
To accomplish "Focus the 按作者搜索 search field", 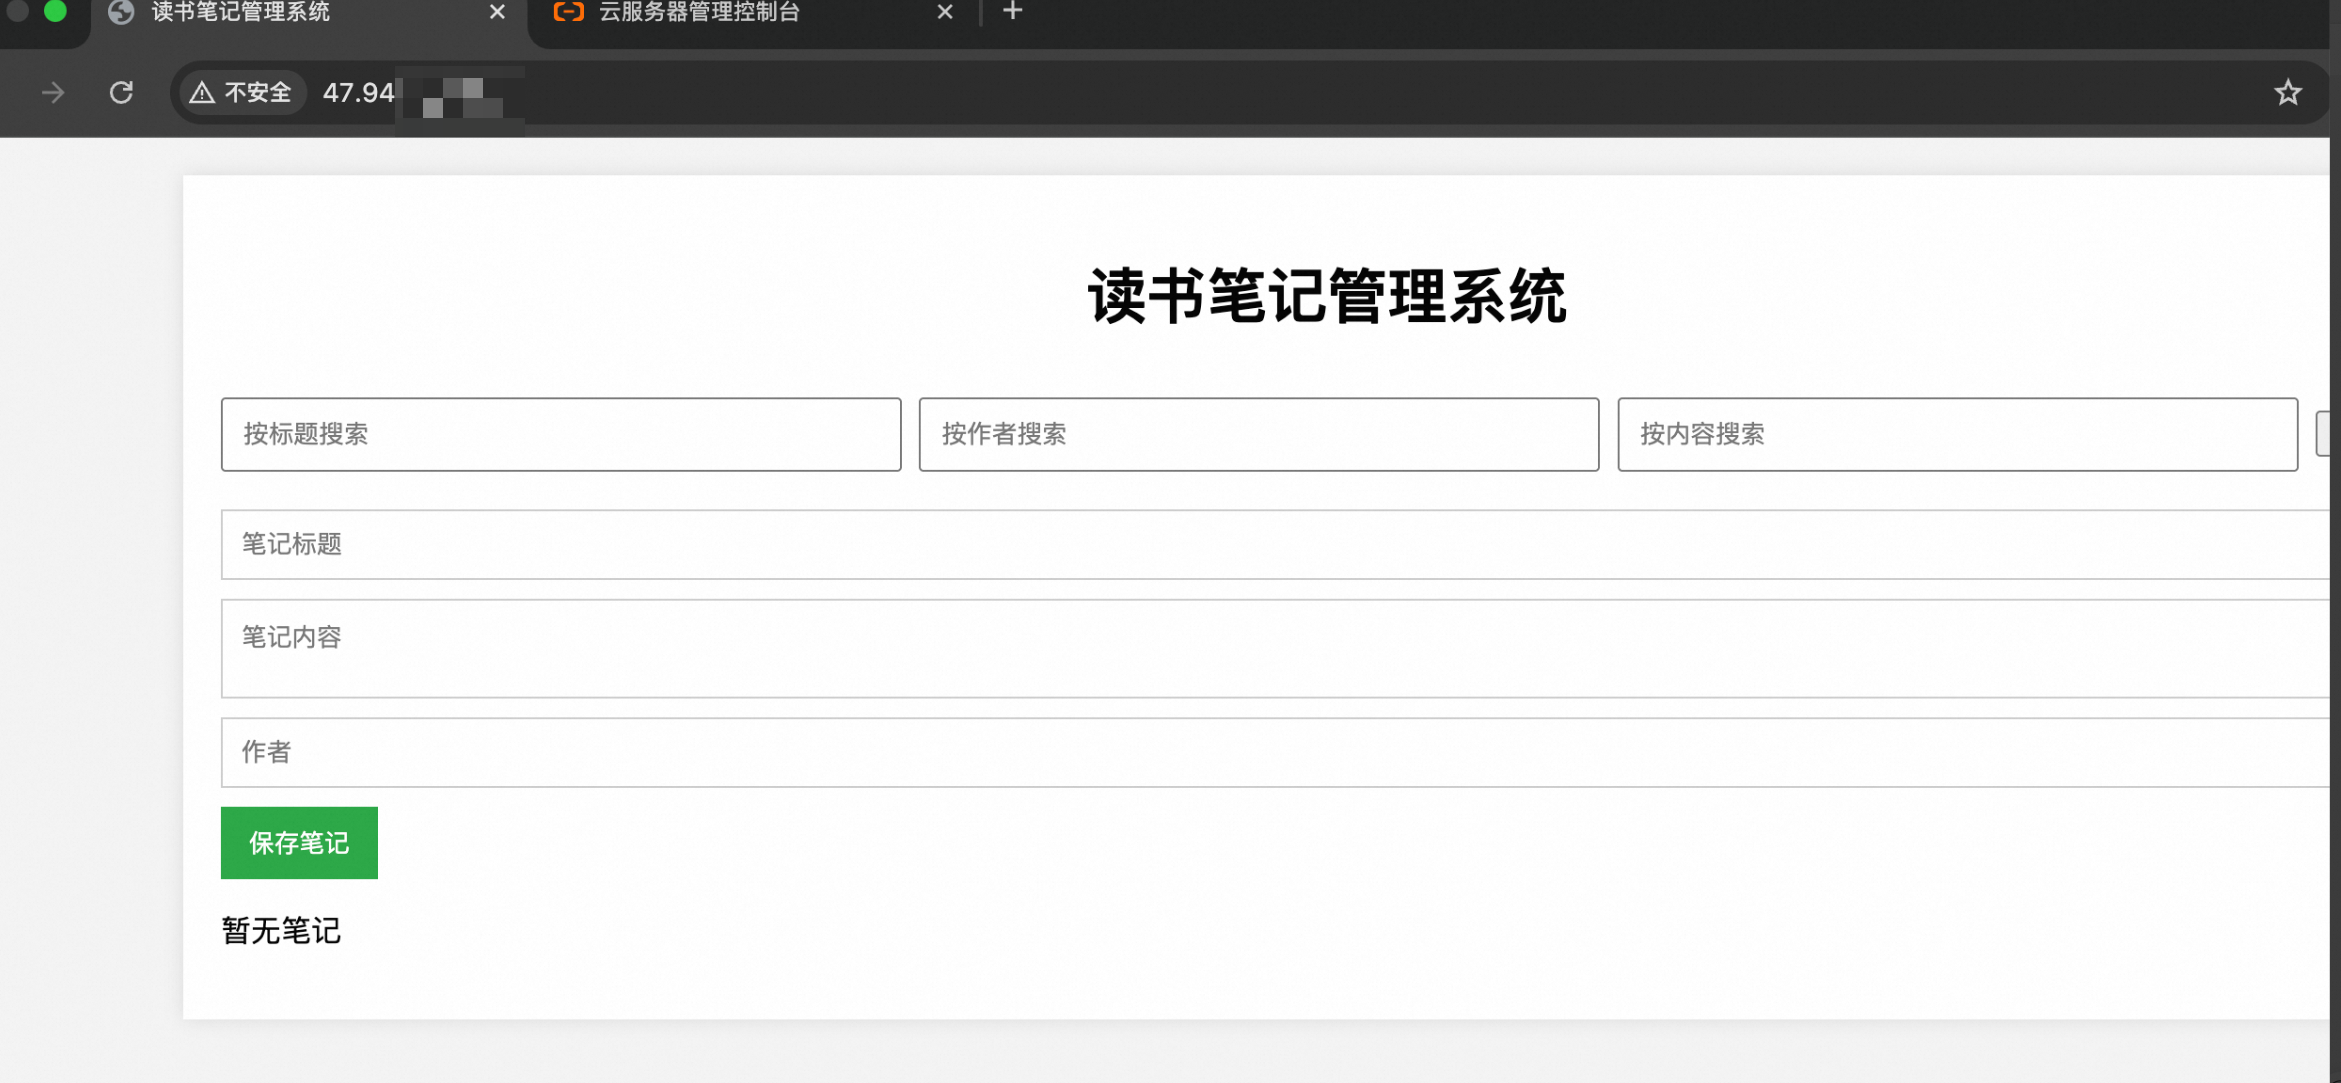I will point(1258,434).
